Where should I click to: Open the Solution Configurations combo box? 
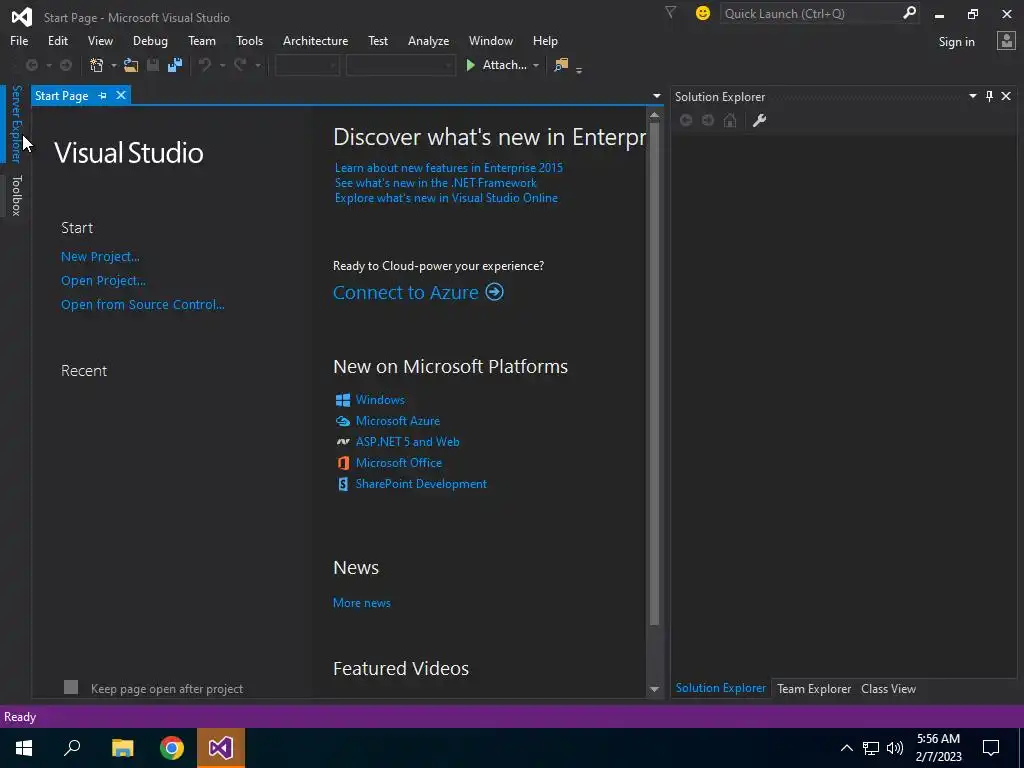coord(307,65)
